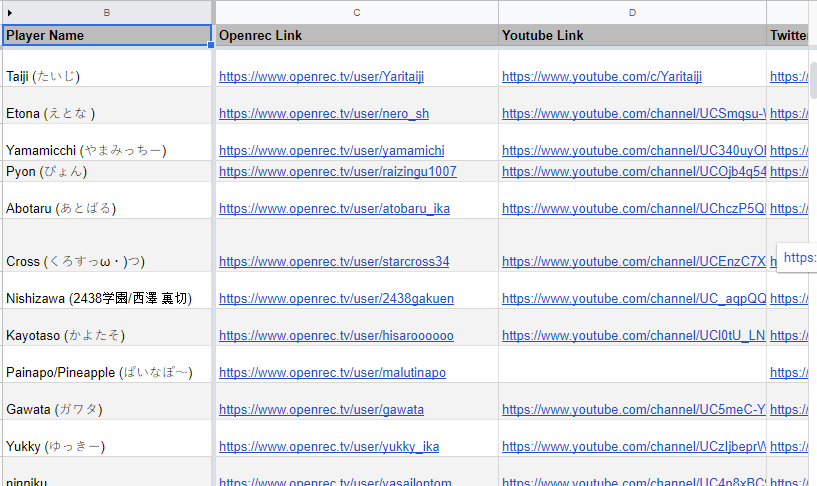Open YouTube channel link UCSmqsu in Etona row

click(x=634, y=114)
